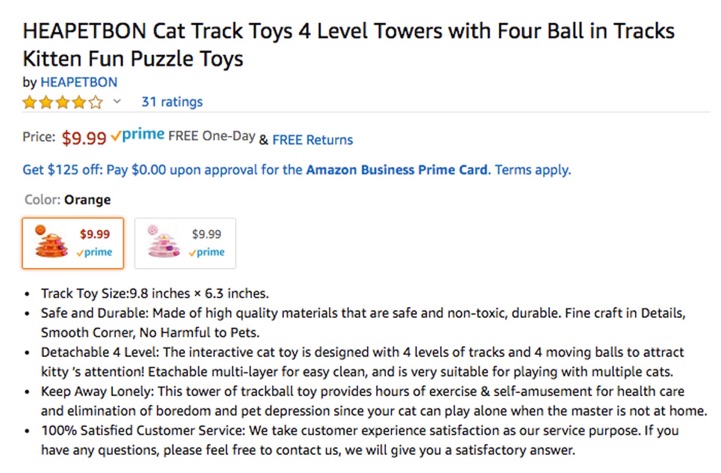Click the fifth empty star
The image size is (721, 473).
click(96, 102)
